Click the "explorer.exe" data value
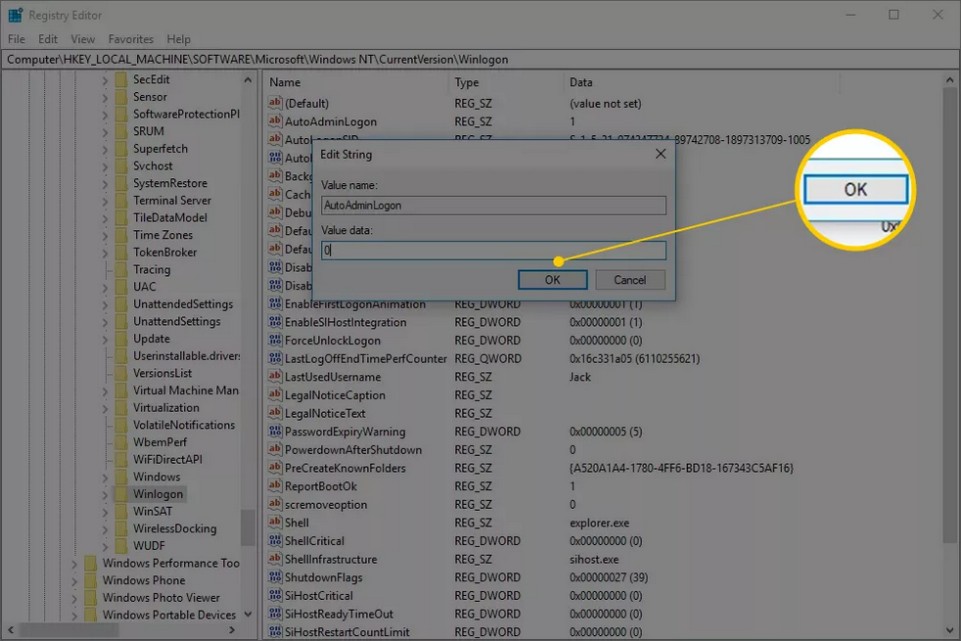 coord(599,523)
